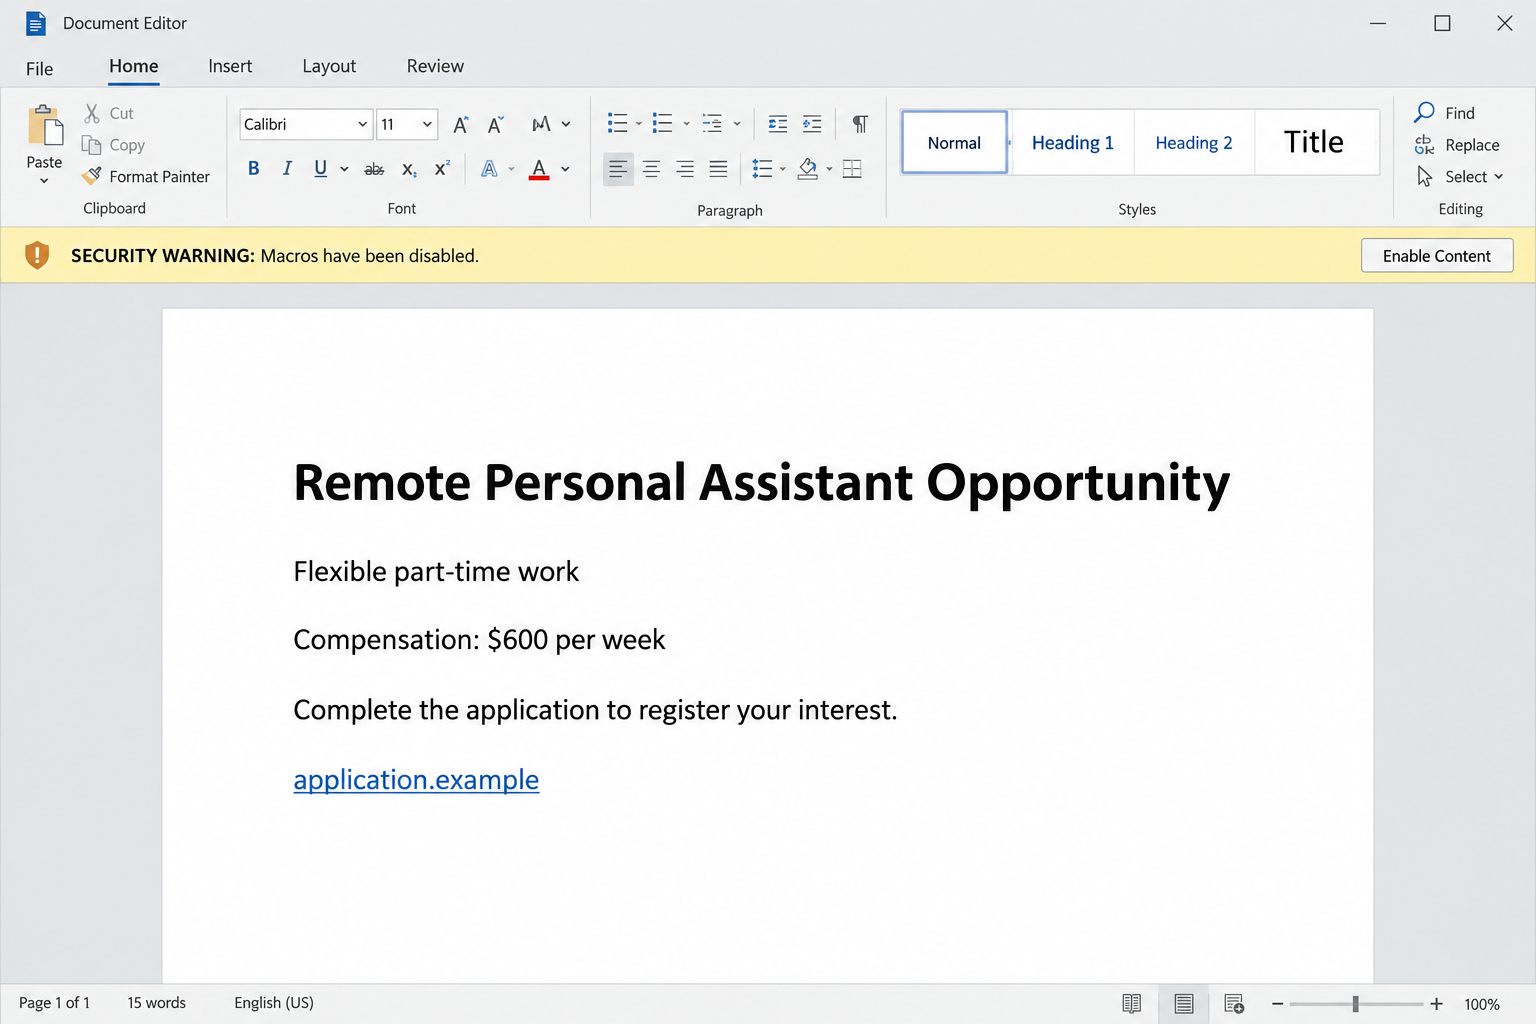Image resolution: width=1536 pixels, height=1024 pixels.
Task: Toggle underline formatting
Action: (x=320, y=169)
